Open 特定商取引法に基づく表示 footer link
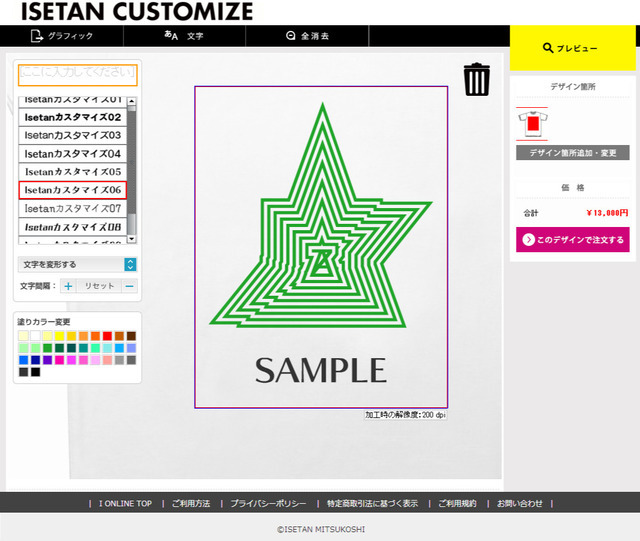Viewport: 640px width, 541px height. click(x=373, y=503)
